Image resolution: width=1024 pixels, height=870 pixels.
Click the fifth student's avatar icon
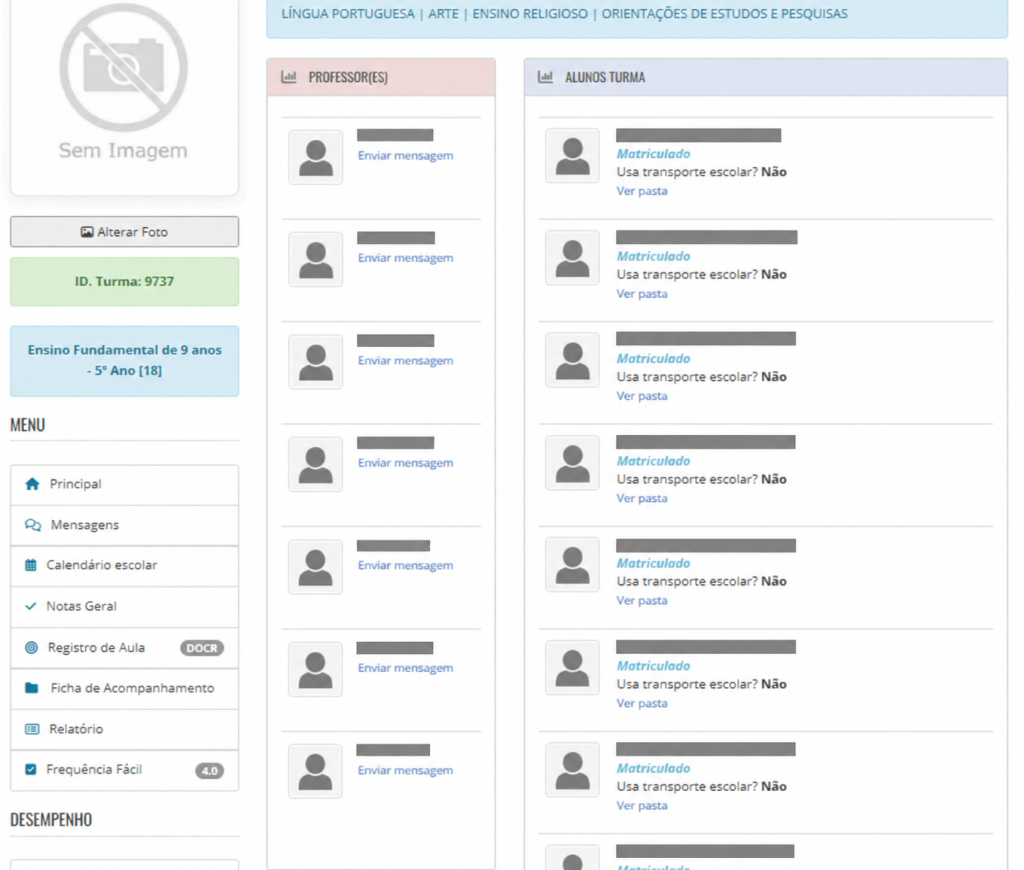coord(573,565)
